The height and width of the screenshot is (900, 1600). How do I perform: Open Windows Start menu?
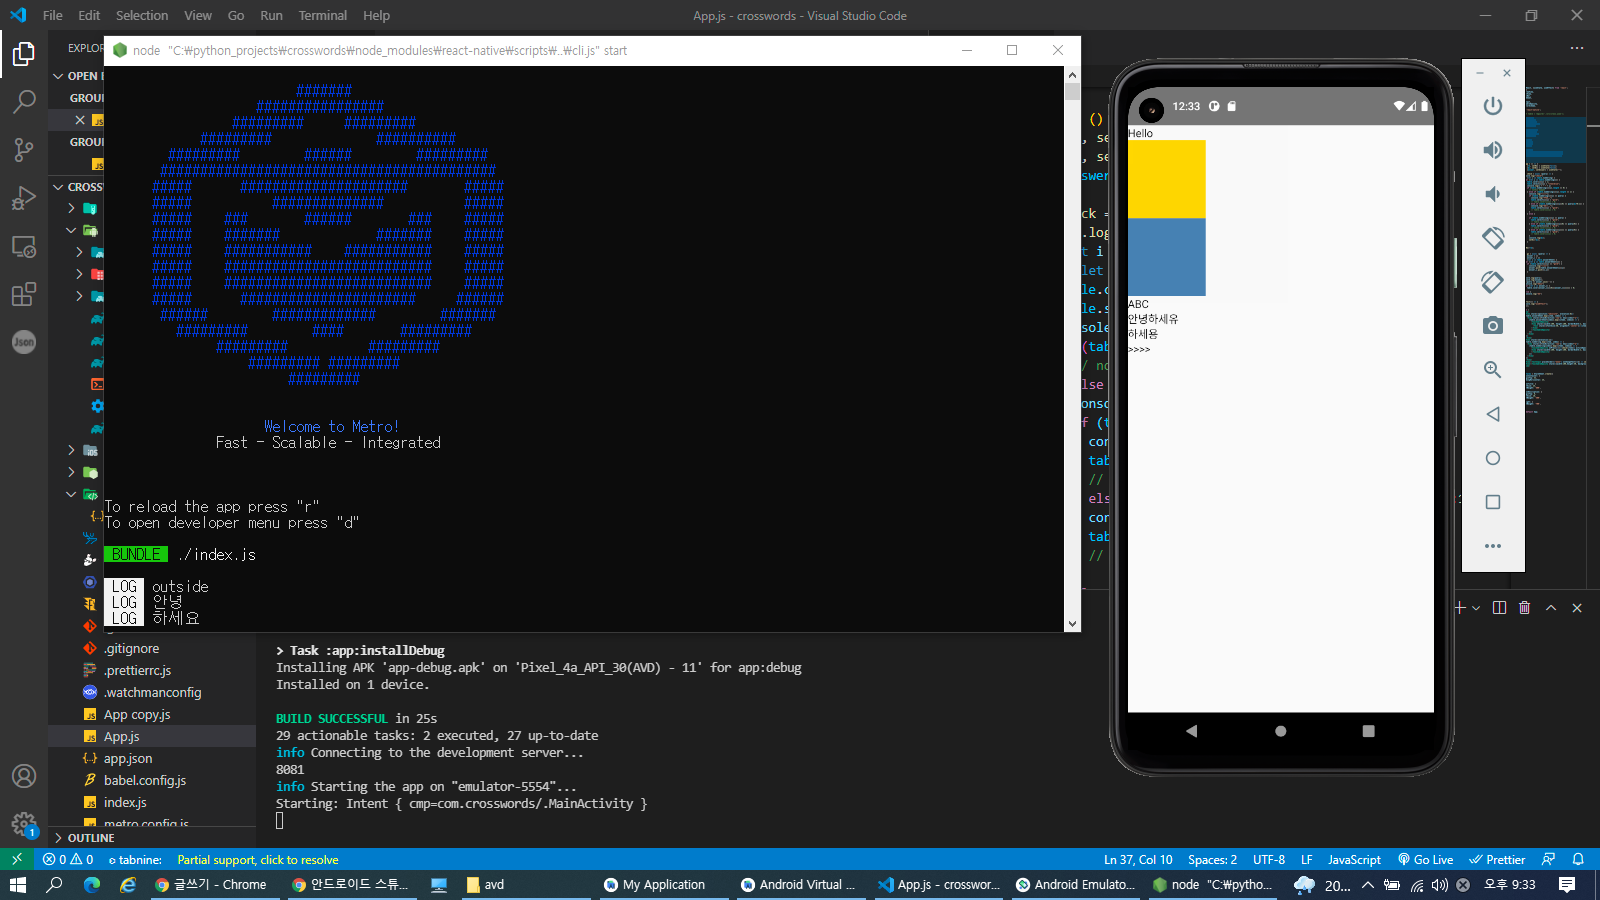click(17, 885)
